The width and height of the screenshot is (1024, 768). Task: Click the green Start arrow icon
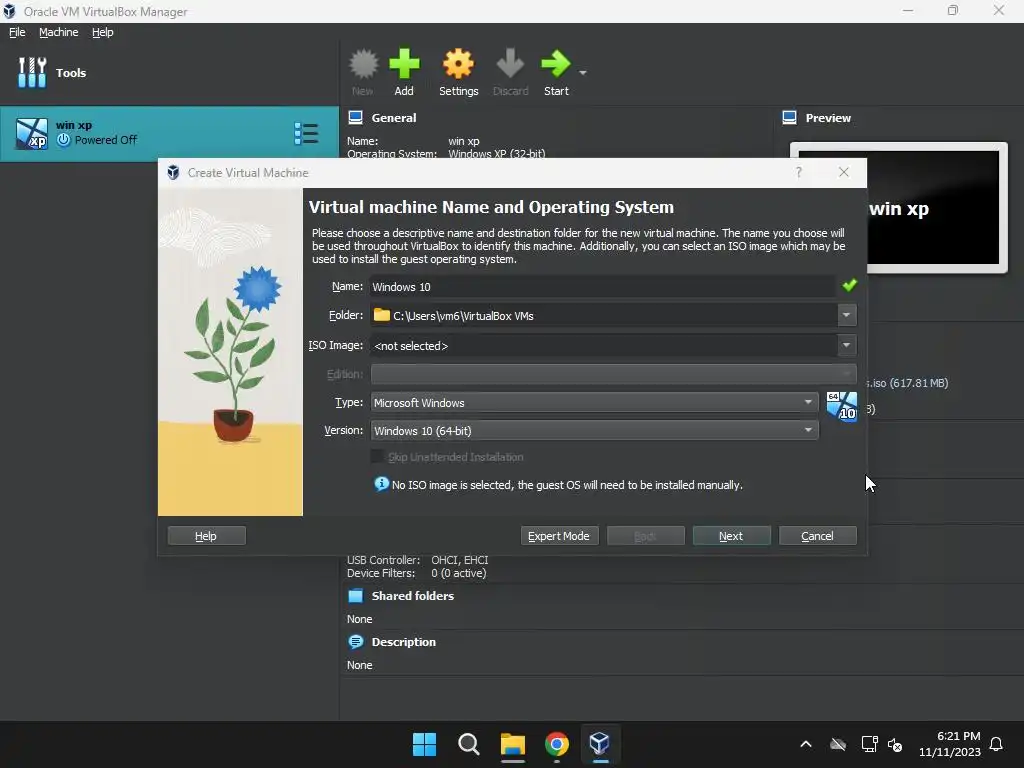tap(556, 64)
